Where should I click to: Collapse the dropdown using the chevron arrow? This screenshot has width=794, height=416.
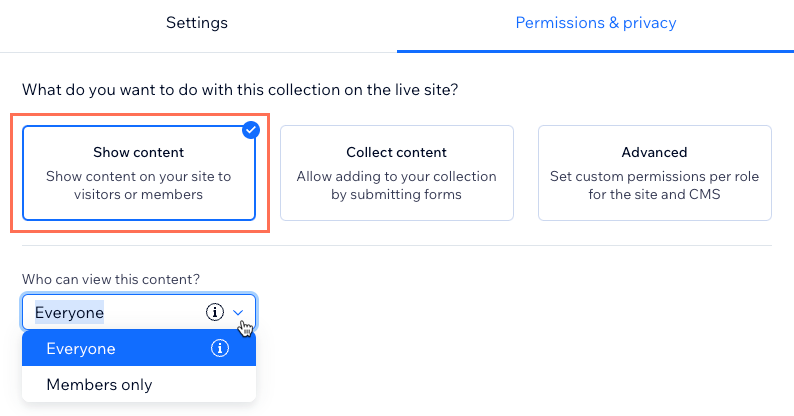238,313
